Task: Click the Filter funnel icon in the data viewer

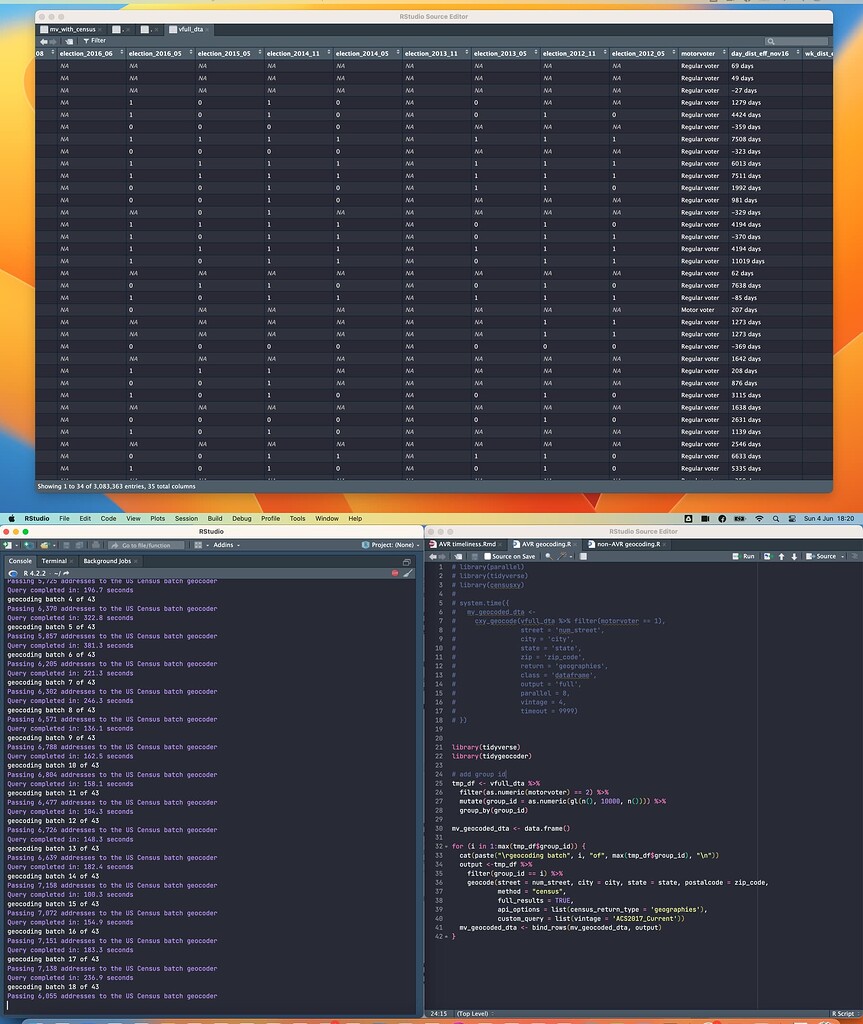Action: pyautogui.click(x=86, y=40)
